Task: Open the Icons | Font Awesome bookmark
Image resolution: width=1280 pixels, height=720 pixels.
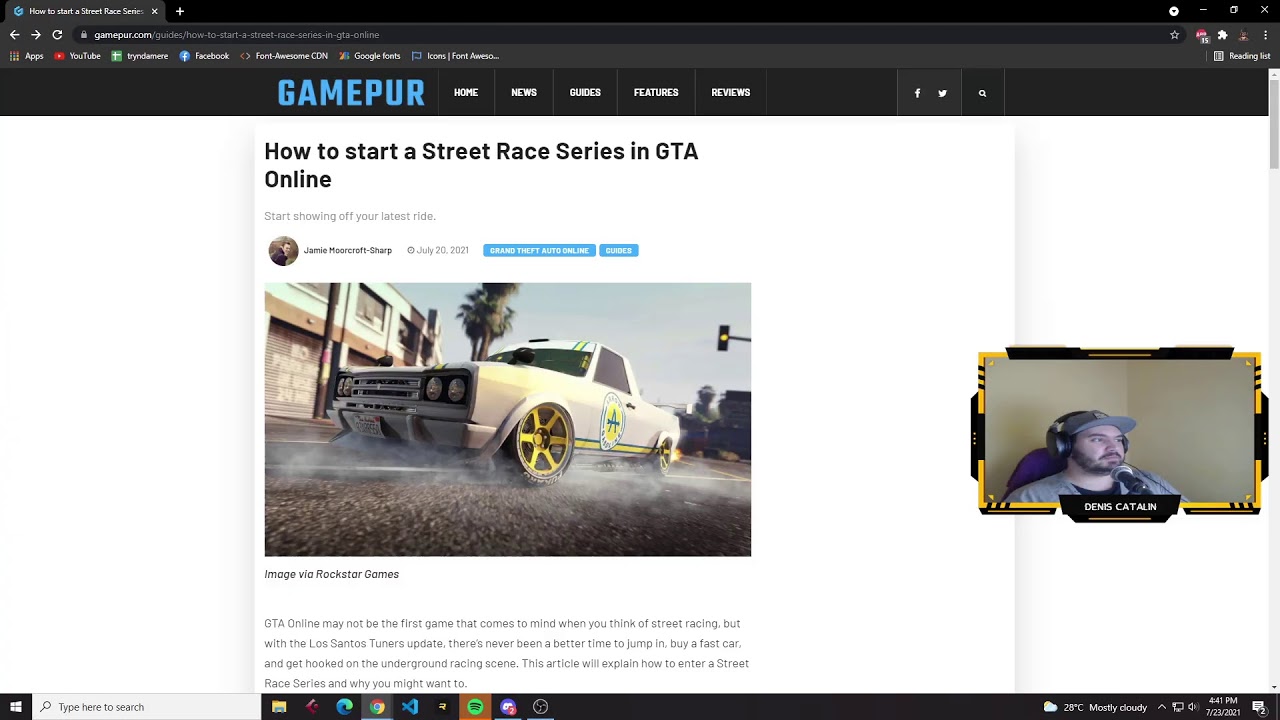Action: [455, 56]
